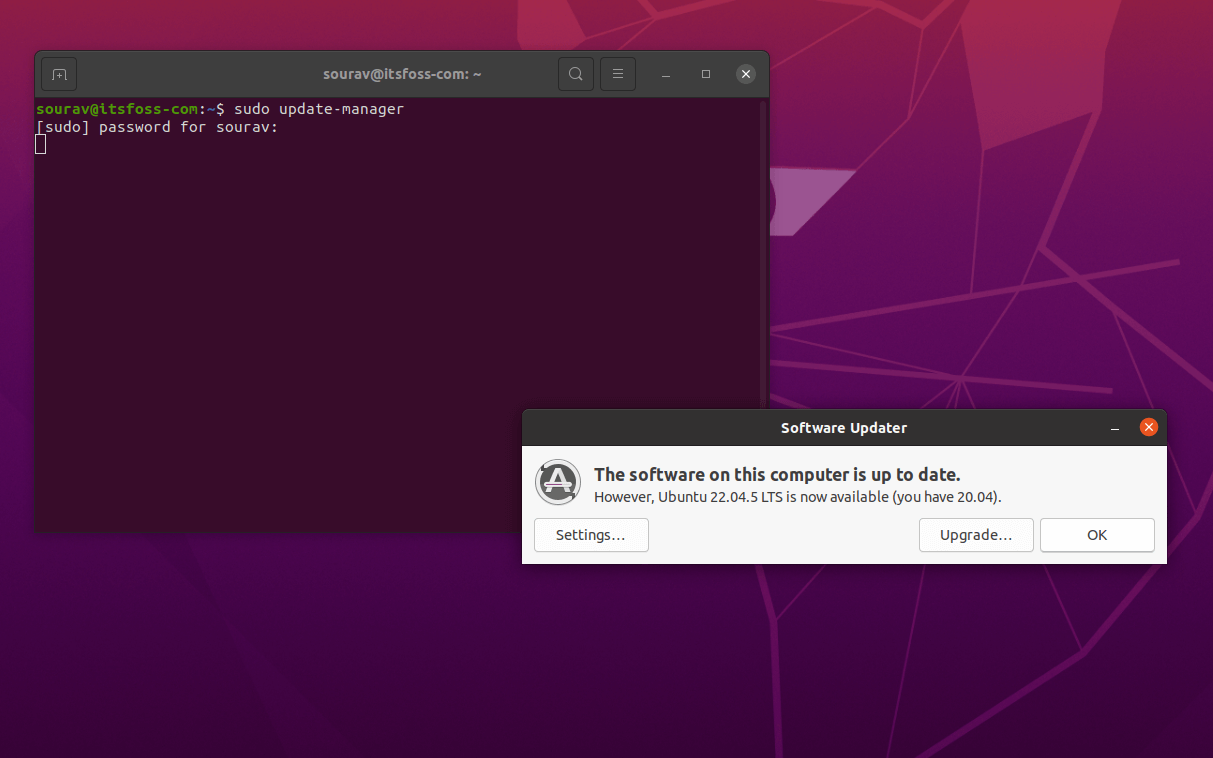Click the magnifying glass in the terminal titlebar
The height and width of the screenshot is (758, 1213).
coord(576,73)
